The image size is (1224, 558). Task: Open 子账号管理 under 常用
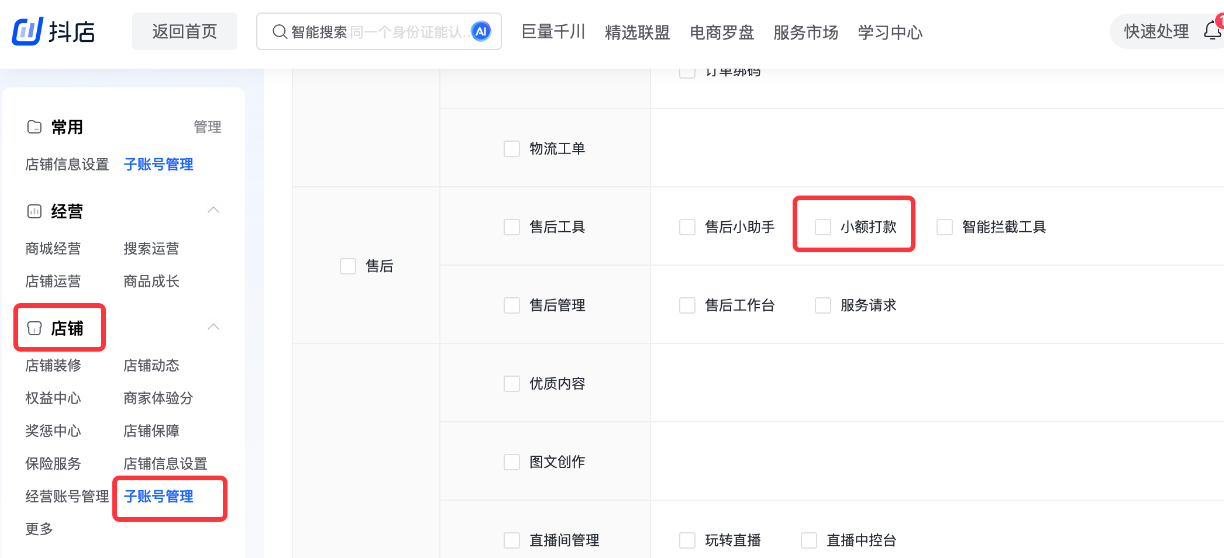(x=158, y=165)
